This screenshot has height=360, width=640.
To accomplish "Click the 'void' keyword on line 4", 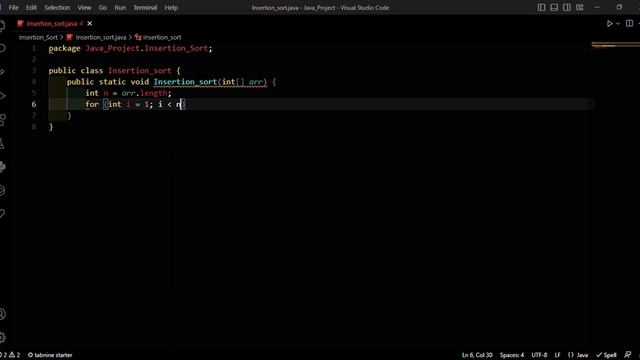I will point(140,82).
